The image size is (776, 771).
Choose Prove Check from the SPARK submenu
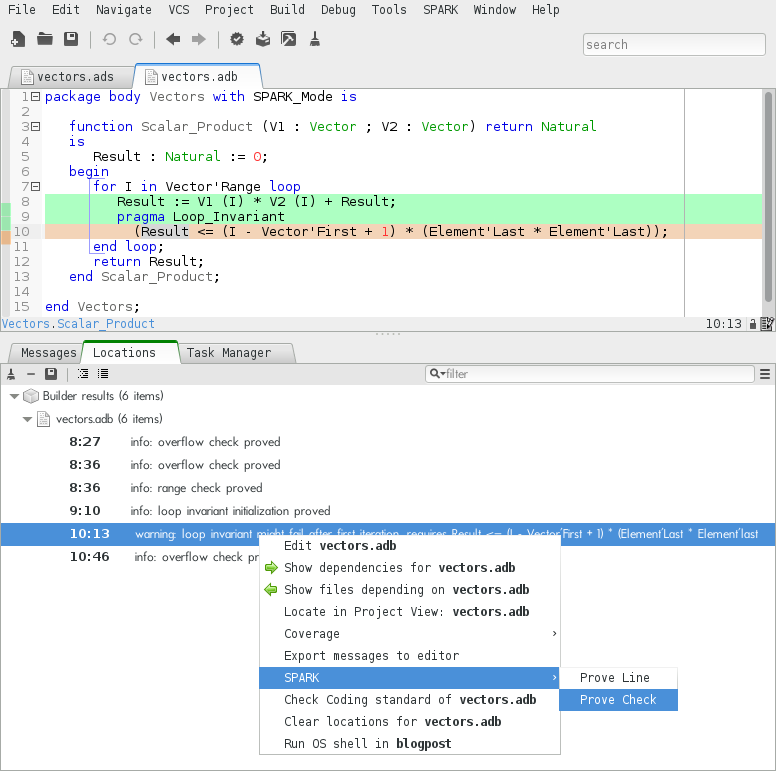click(617, 700)
